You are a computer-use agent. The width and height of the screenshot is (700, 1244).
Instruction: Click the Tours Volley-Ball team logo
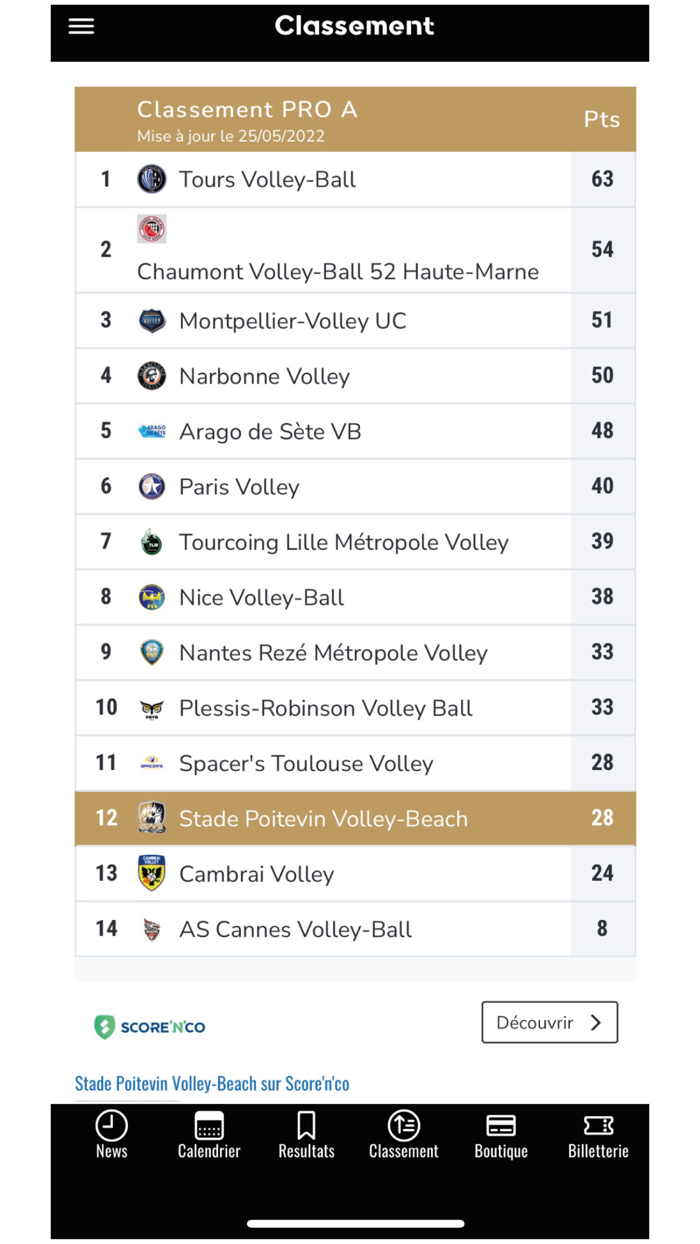click(151, 178)
